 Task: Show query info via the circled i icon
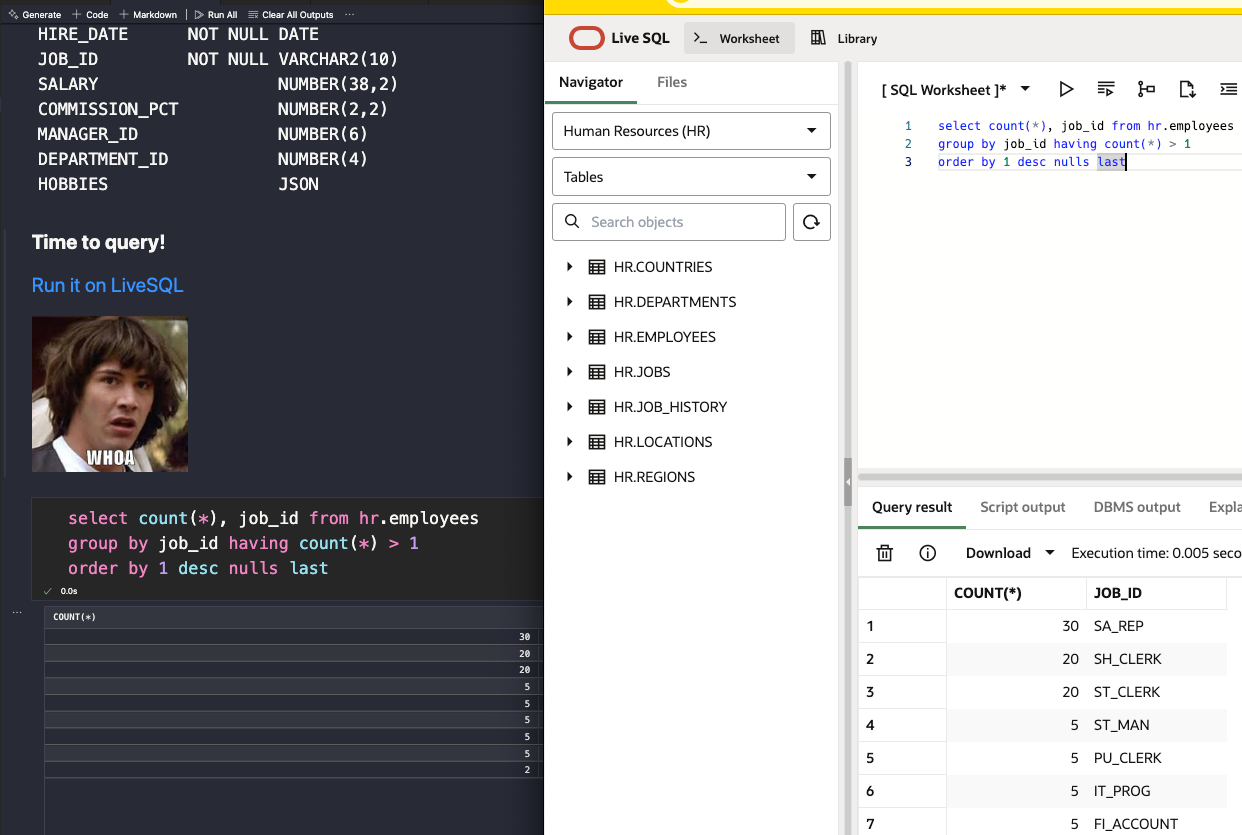click(927, 553)
